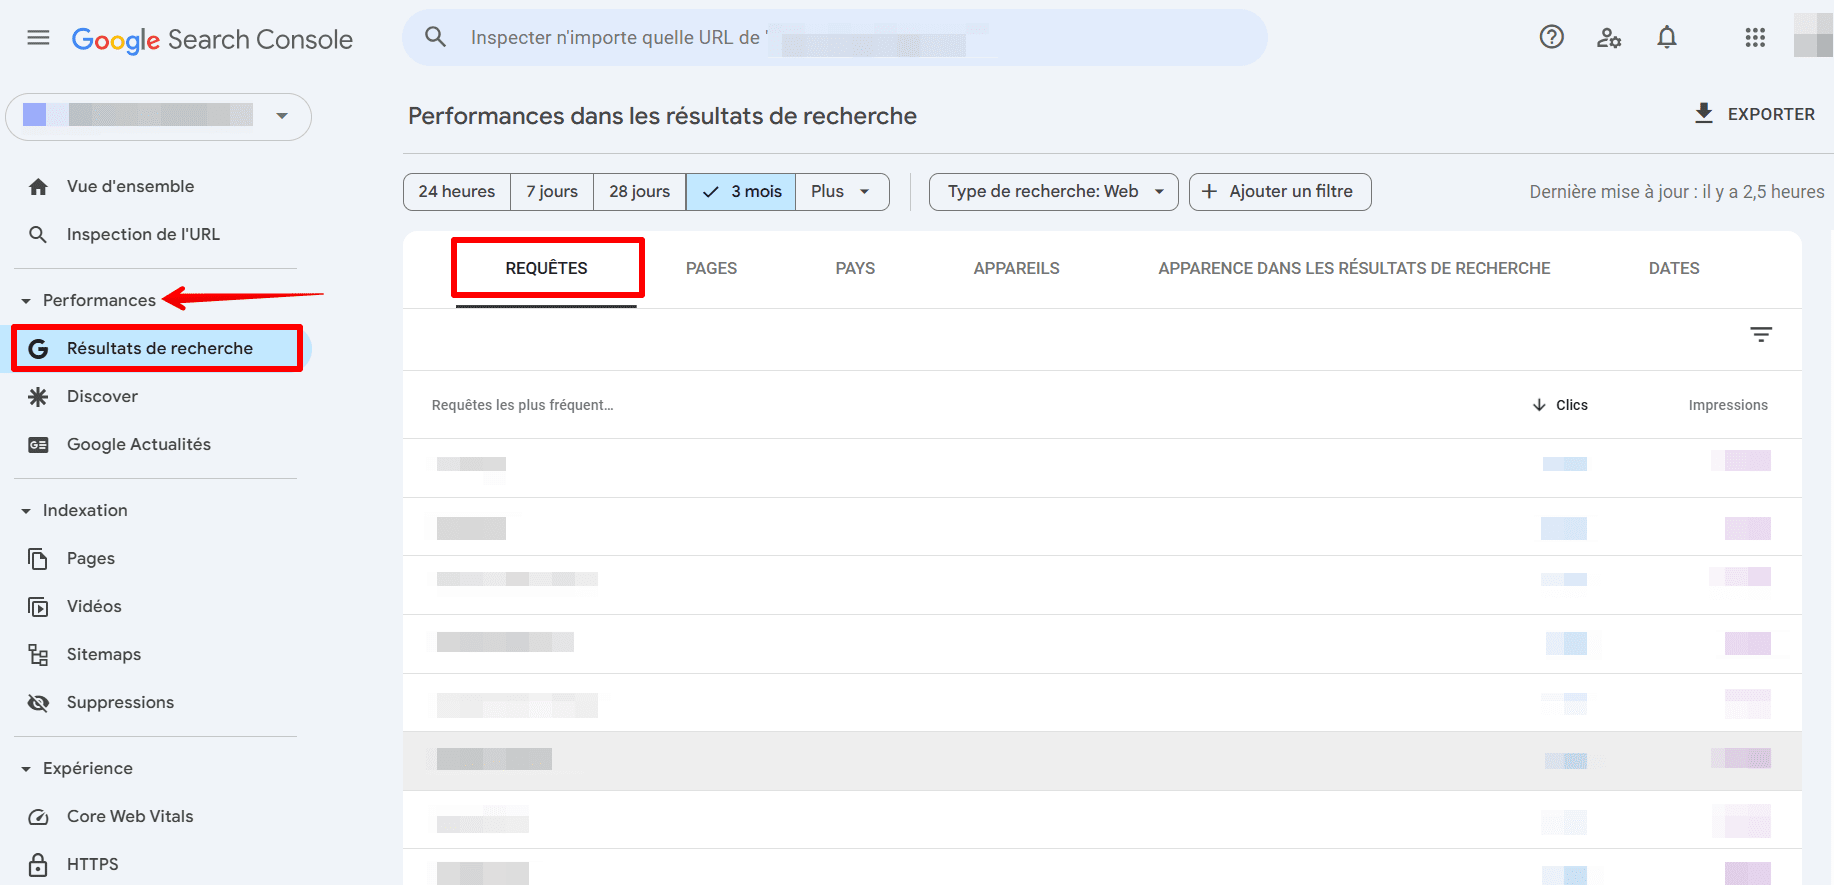Open APPARENCE DANS LES RÉSULTATS DE RECHERCHE tab
The height and width of the screenshot is (885, 1834).
[1354, 268]
